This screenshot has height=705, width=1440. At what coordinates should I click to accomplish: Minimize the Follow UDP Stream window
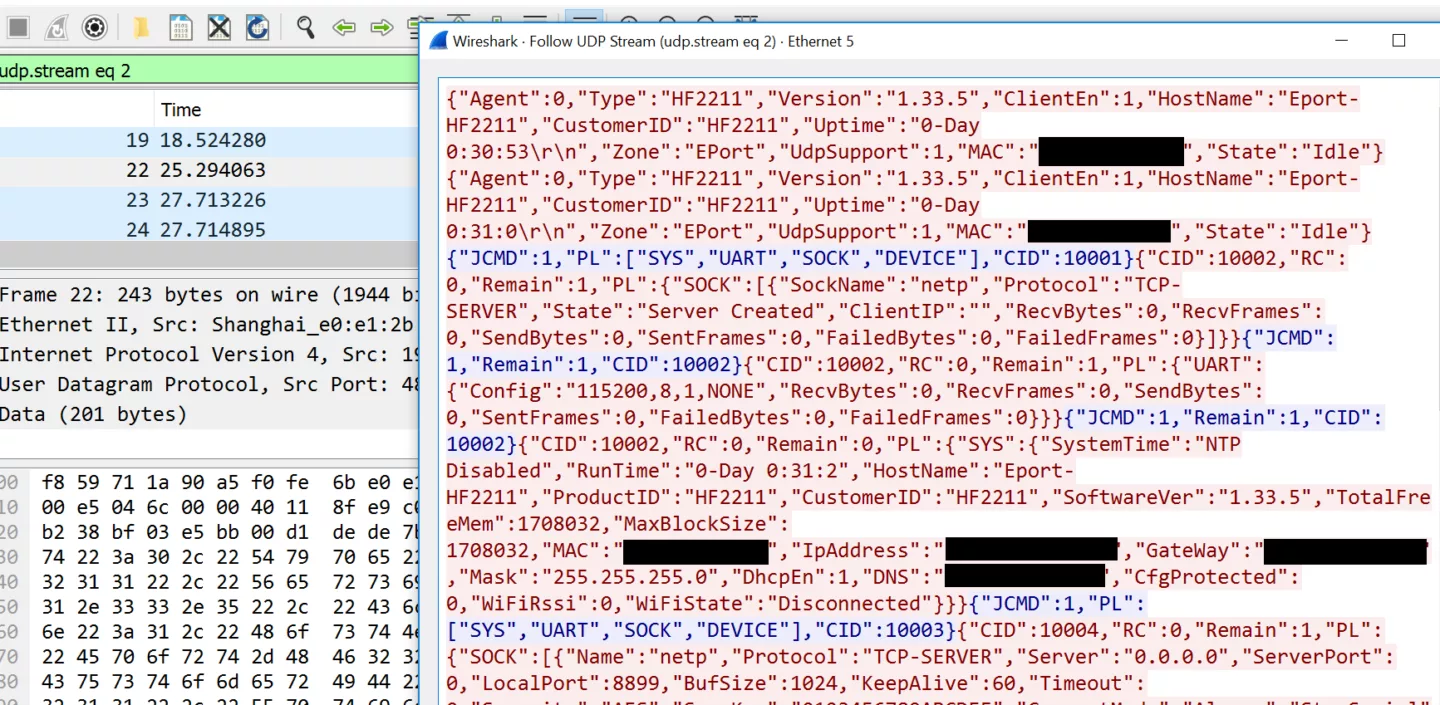tap(1340, 41)
